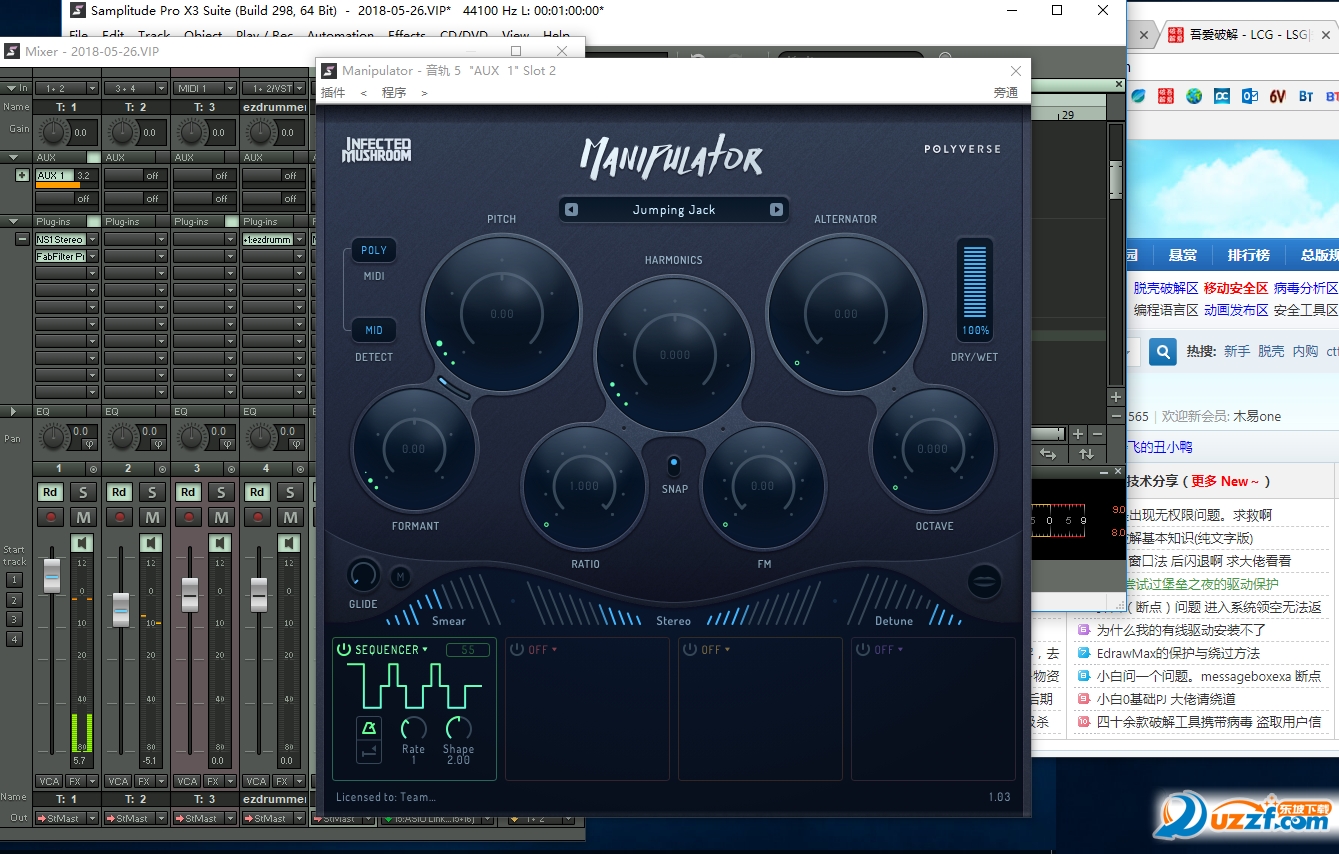Open the EdrawMax的保护与绕过方法 thread link
The height and width of the screenshot is (854, 1339).
pyautogui.click(x=1178, y=653)
